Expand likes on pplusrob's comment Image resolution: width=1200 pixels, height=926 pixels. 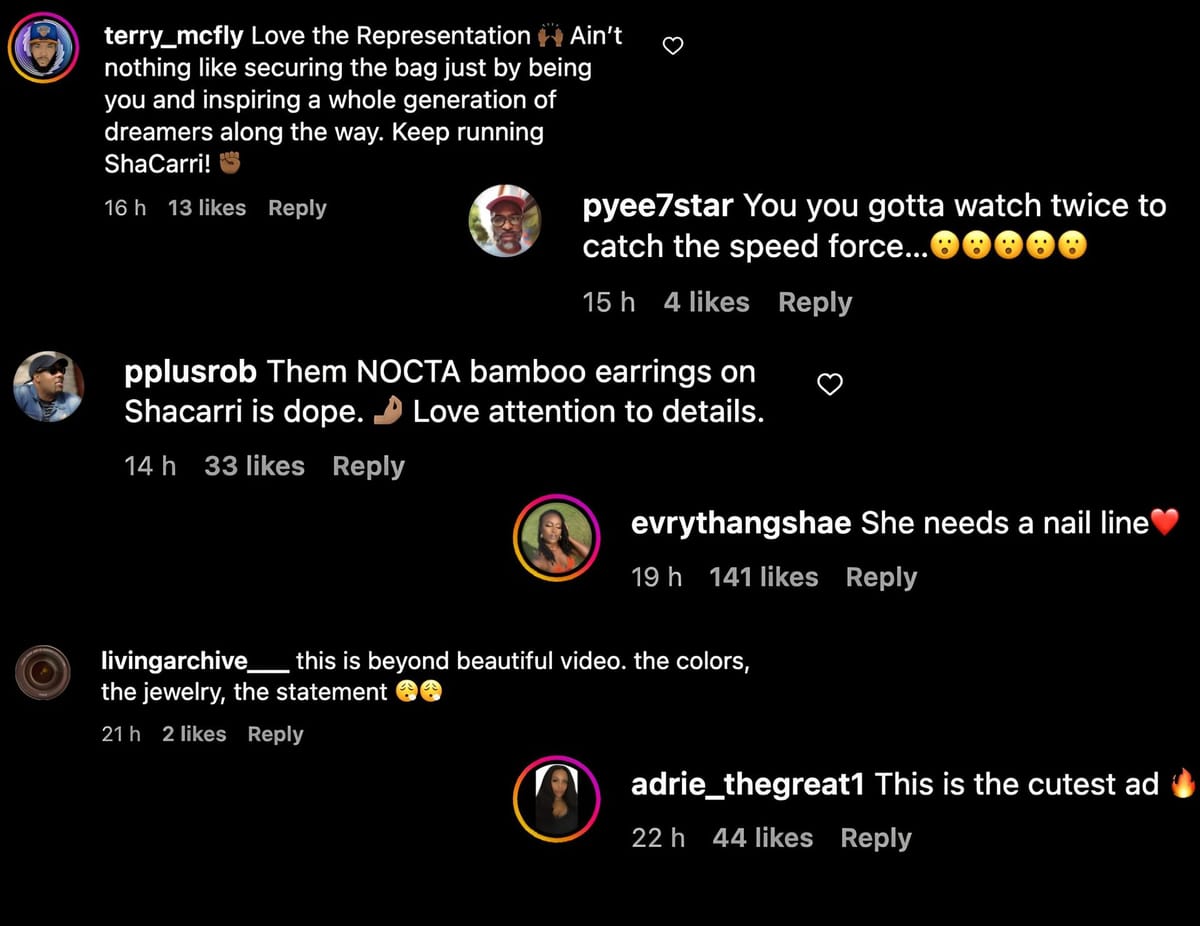[254, 465]
